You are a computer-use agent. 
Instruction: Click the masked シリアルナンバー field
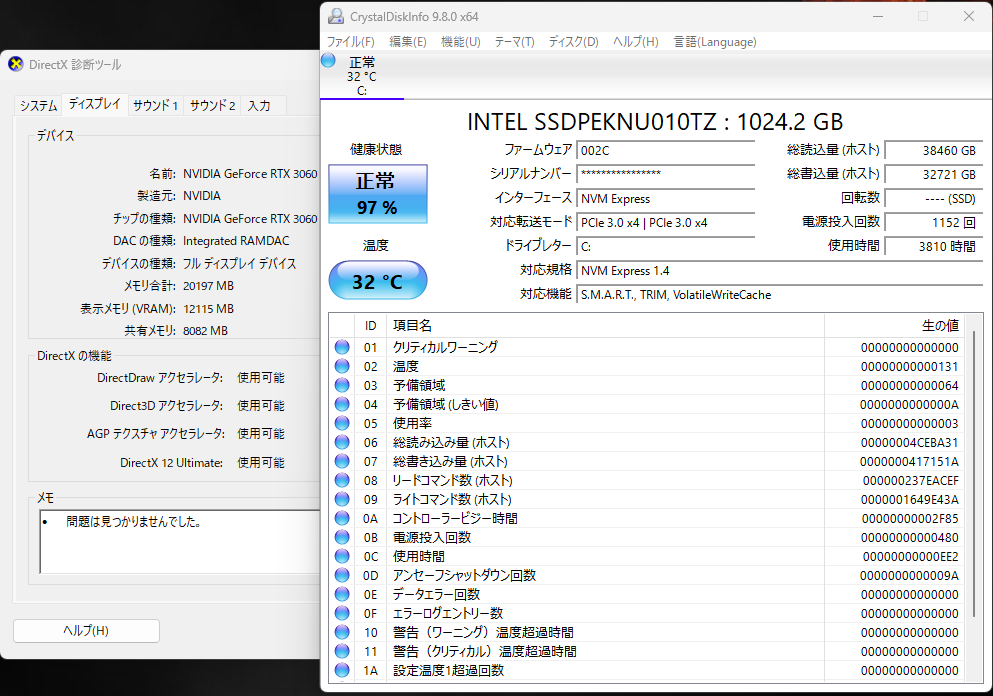(666, 174)
